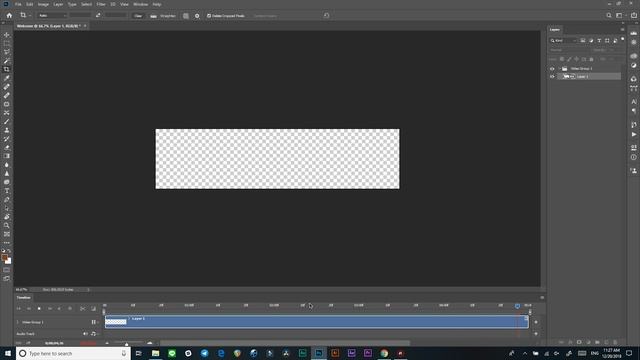The width and height of the screenshot is (640, 360).
Task: Select the Hand tool
Action: 7,217
